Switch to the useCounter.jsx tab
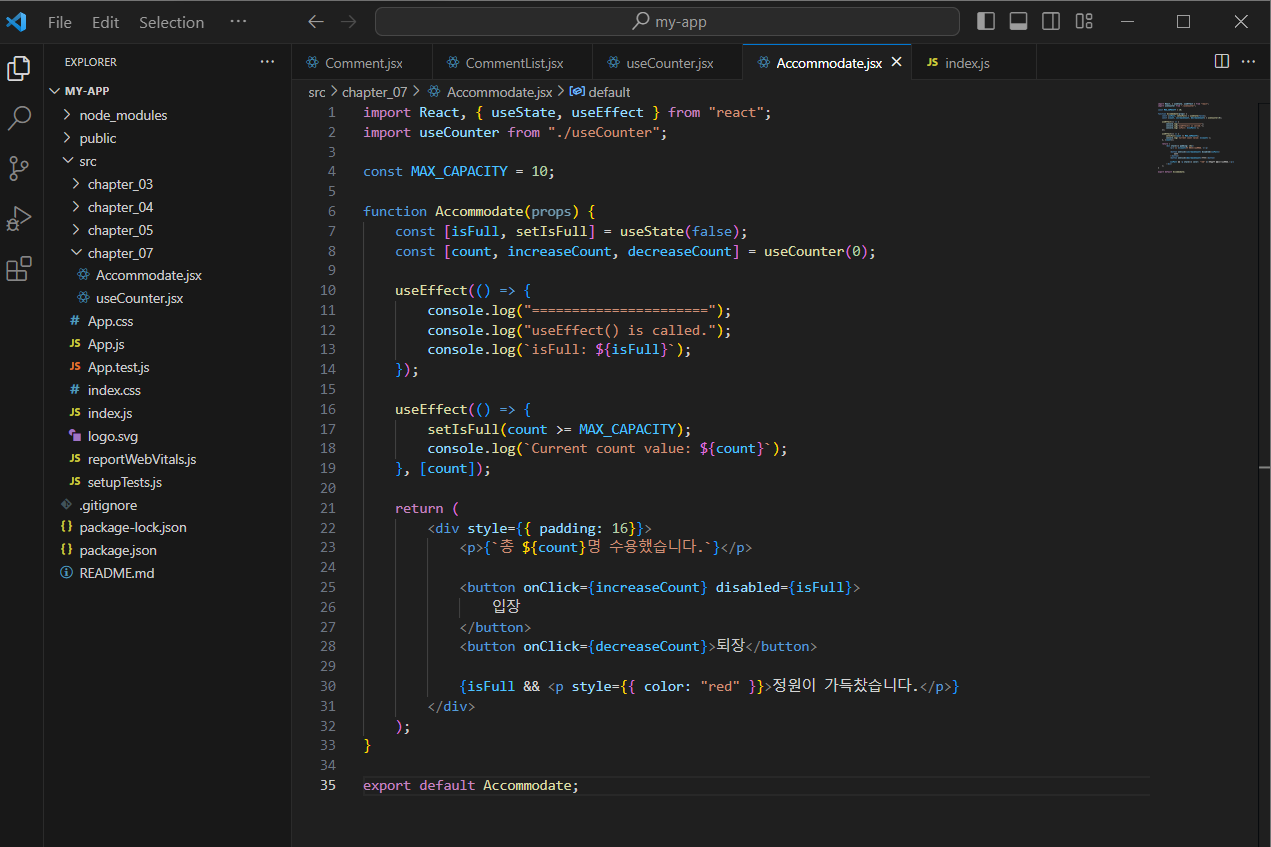Viewport: 1271px width, 847px height. coord(667,63)
